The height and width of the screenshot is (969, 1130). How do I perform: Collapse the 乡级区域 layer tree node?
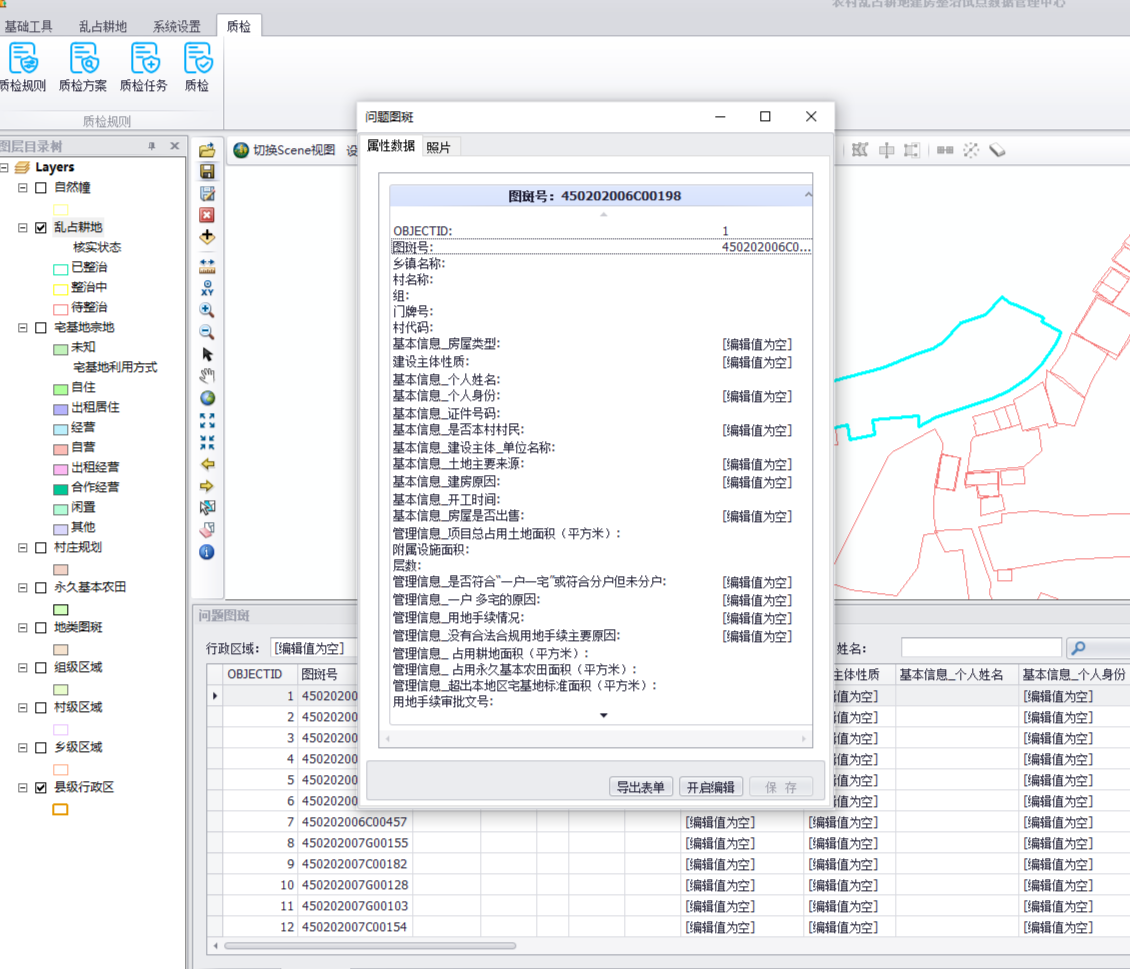[x=22, y=748]
